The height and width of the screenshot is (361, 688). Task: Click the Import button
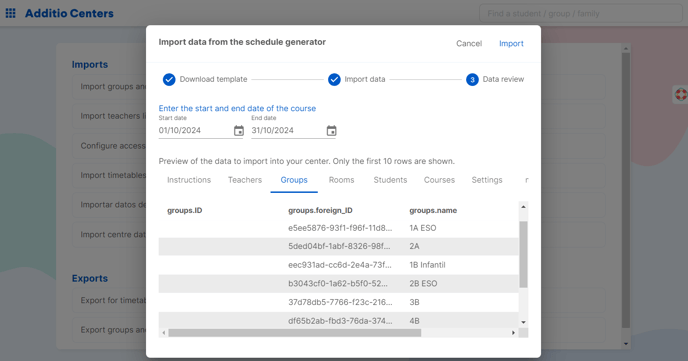coord(511,43)
